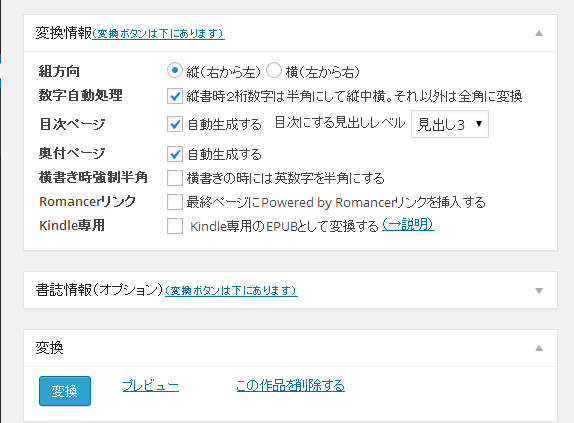This screenshot has height=423, width=574.
Task: Toggle 奥付ページ 自動生成する checkbox
Action: (x=175, y=154)
